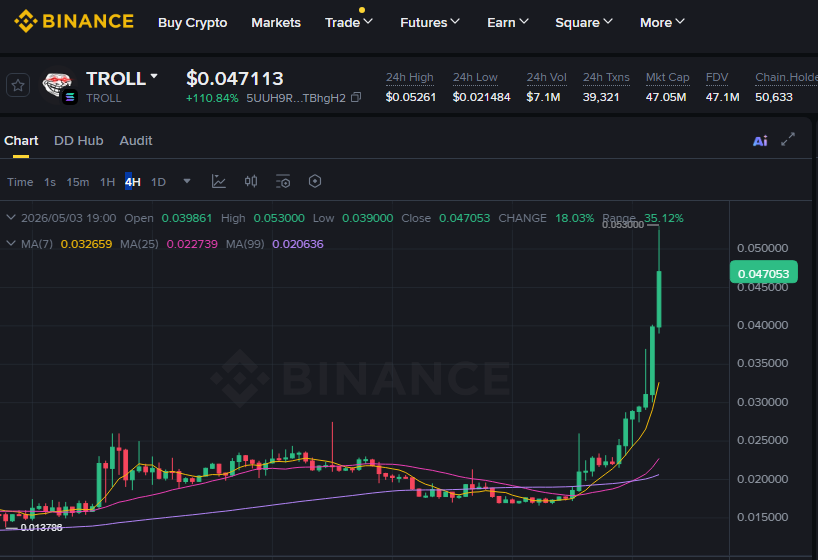Copy the contract address 5UUH9R...TBhgH2
The width and height of the screenshot is (818, 560).
[x=356, y=97]
